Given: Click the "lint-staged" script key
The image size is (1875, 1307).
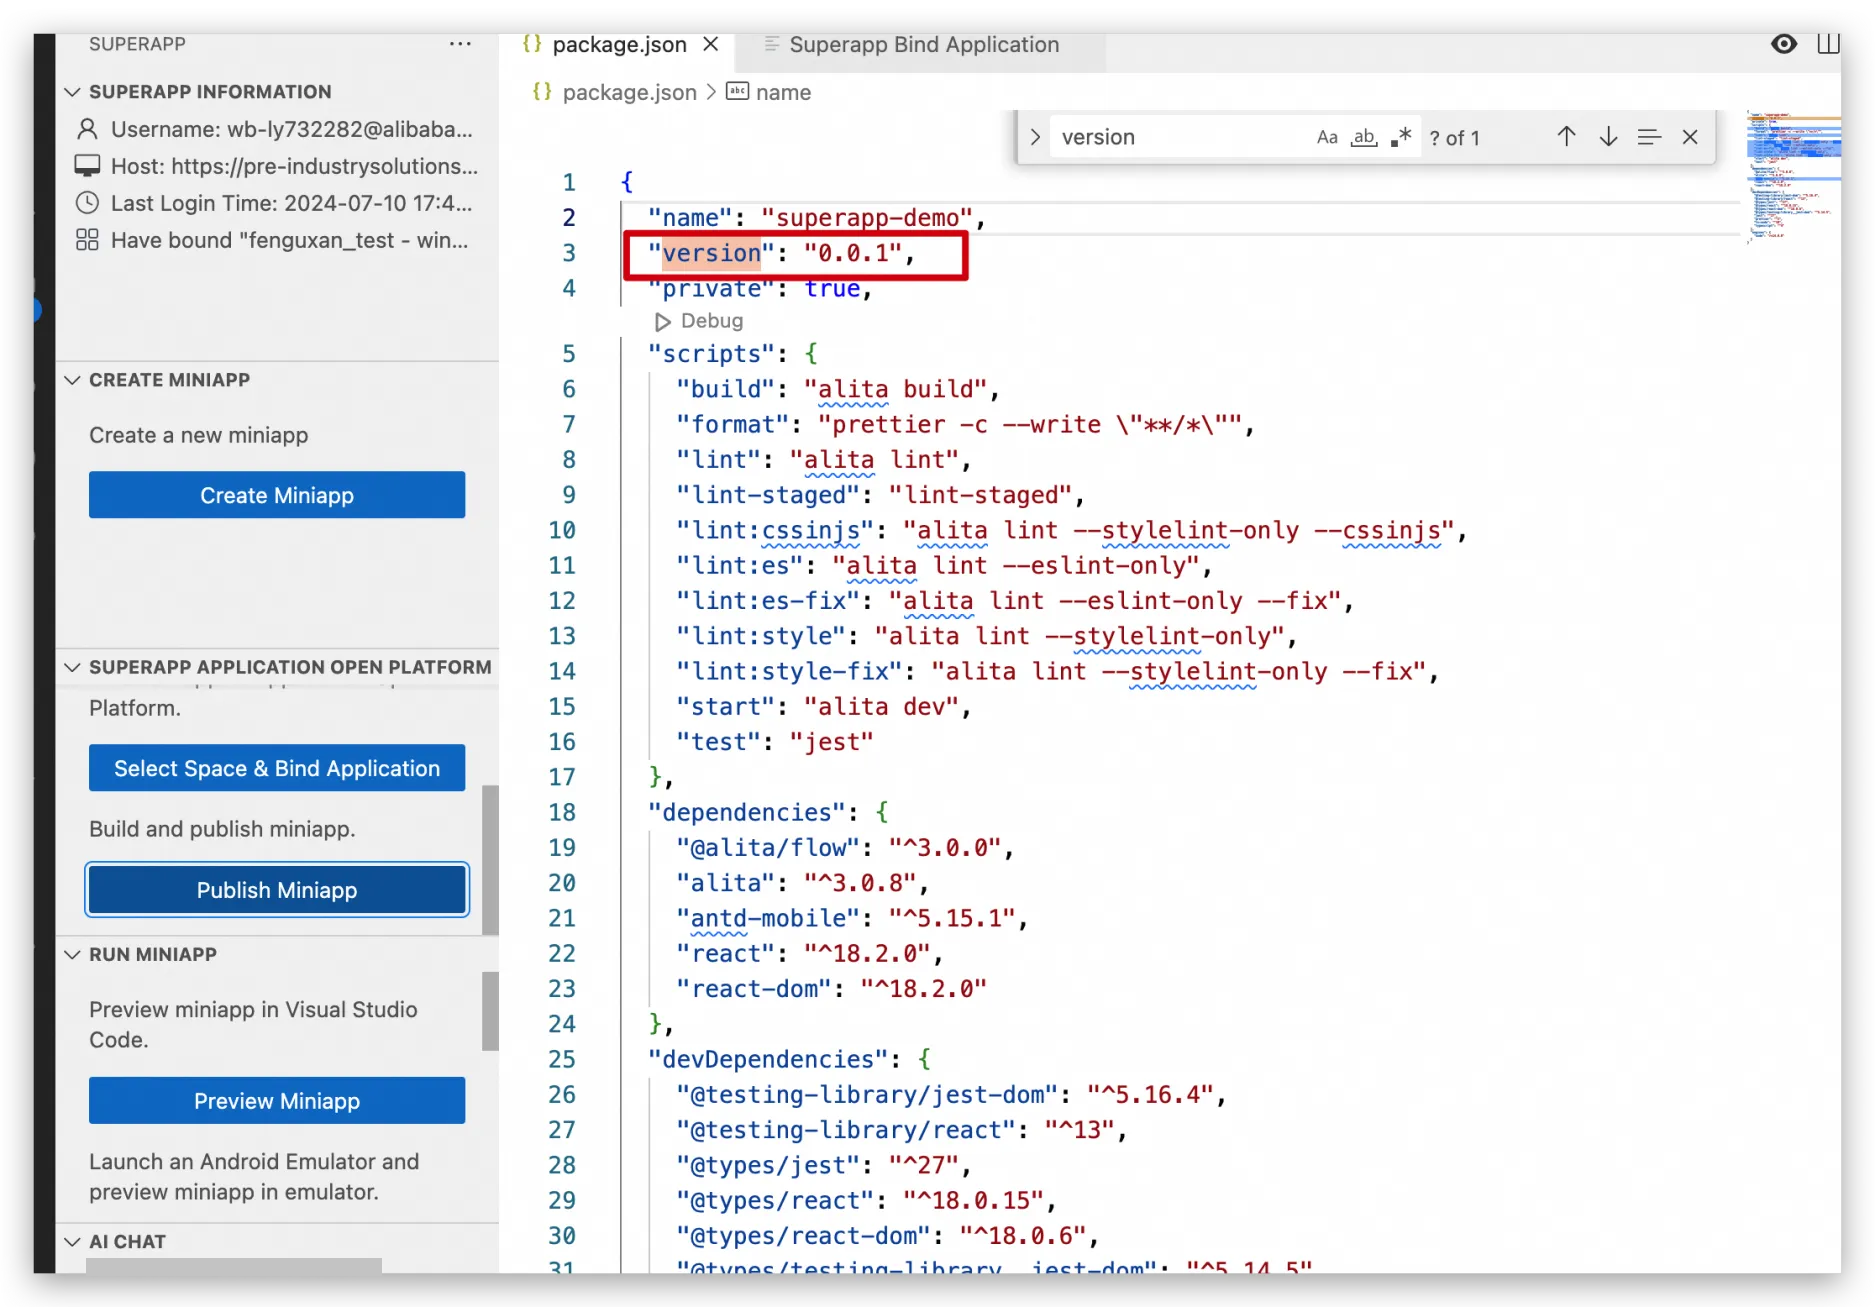Looking at the screenshot, I should [768, 495].
